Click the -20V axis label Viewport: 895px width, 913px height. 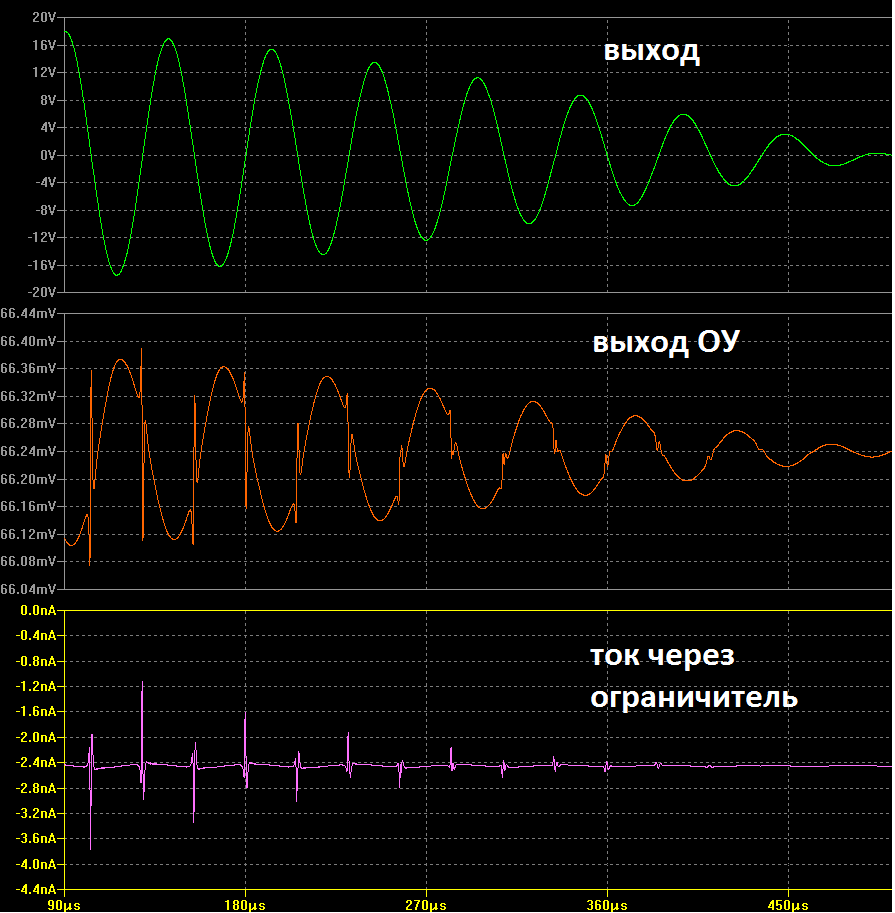(x=43, y=292)
